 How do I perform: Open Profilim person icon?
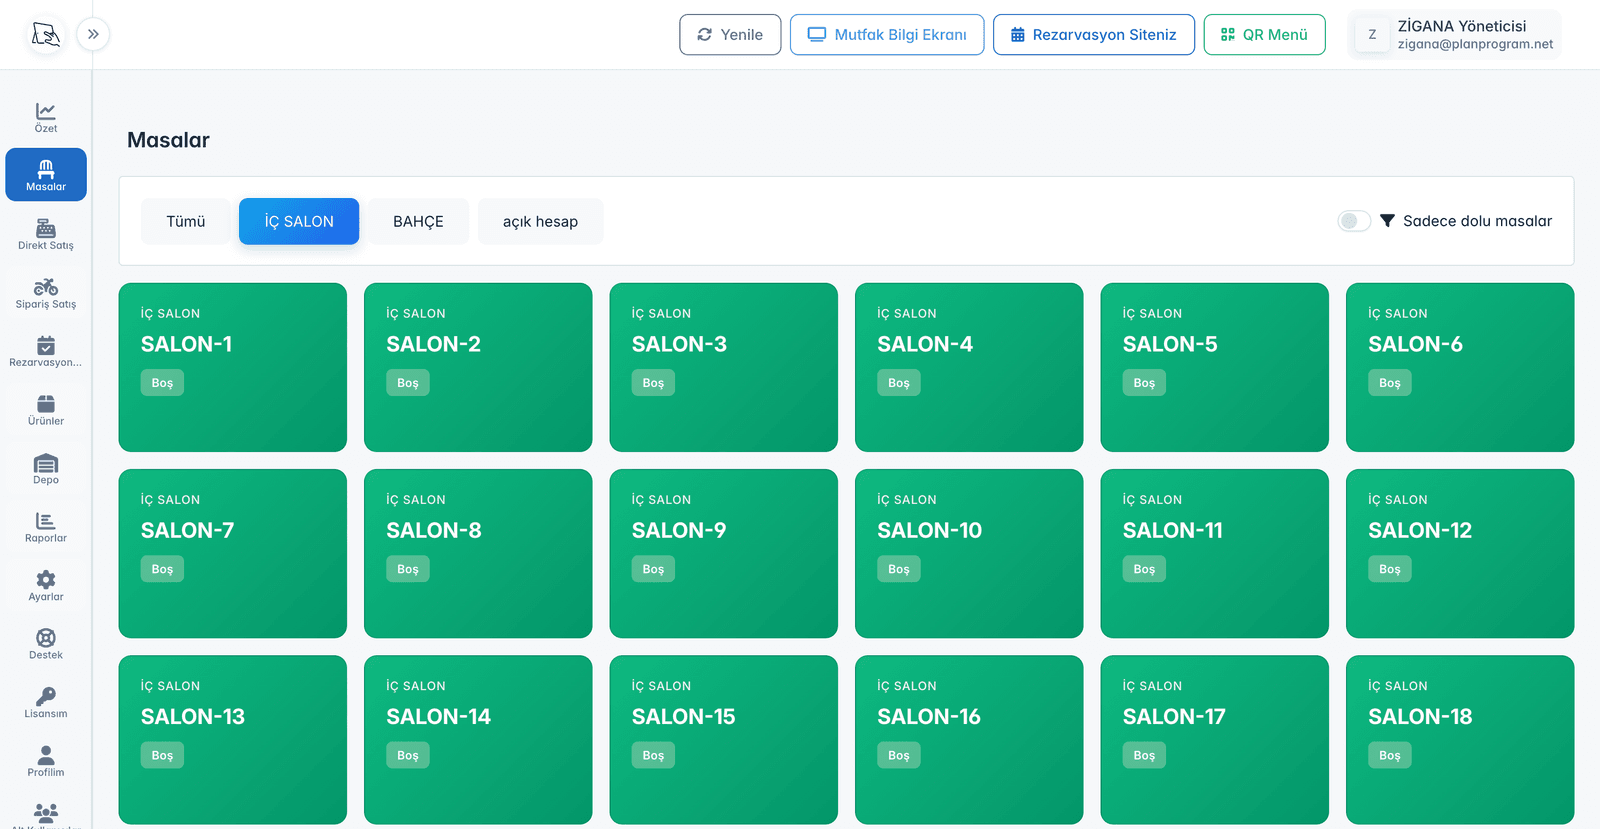click(x=46, y=755)
